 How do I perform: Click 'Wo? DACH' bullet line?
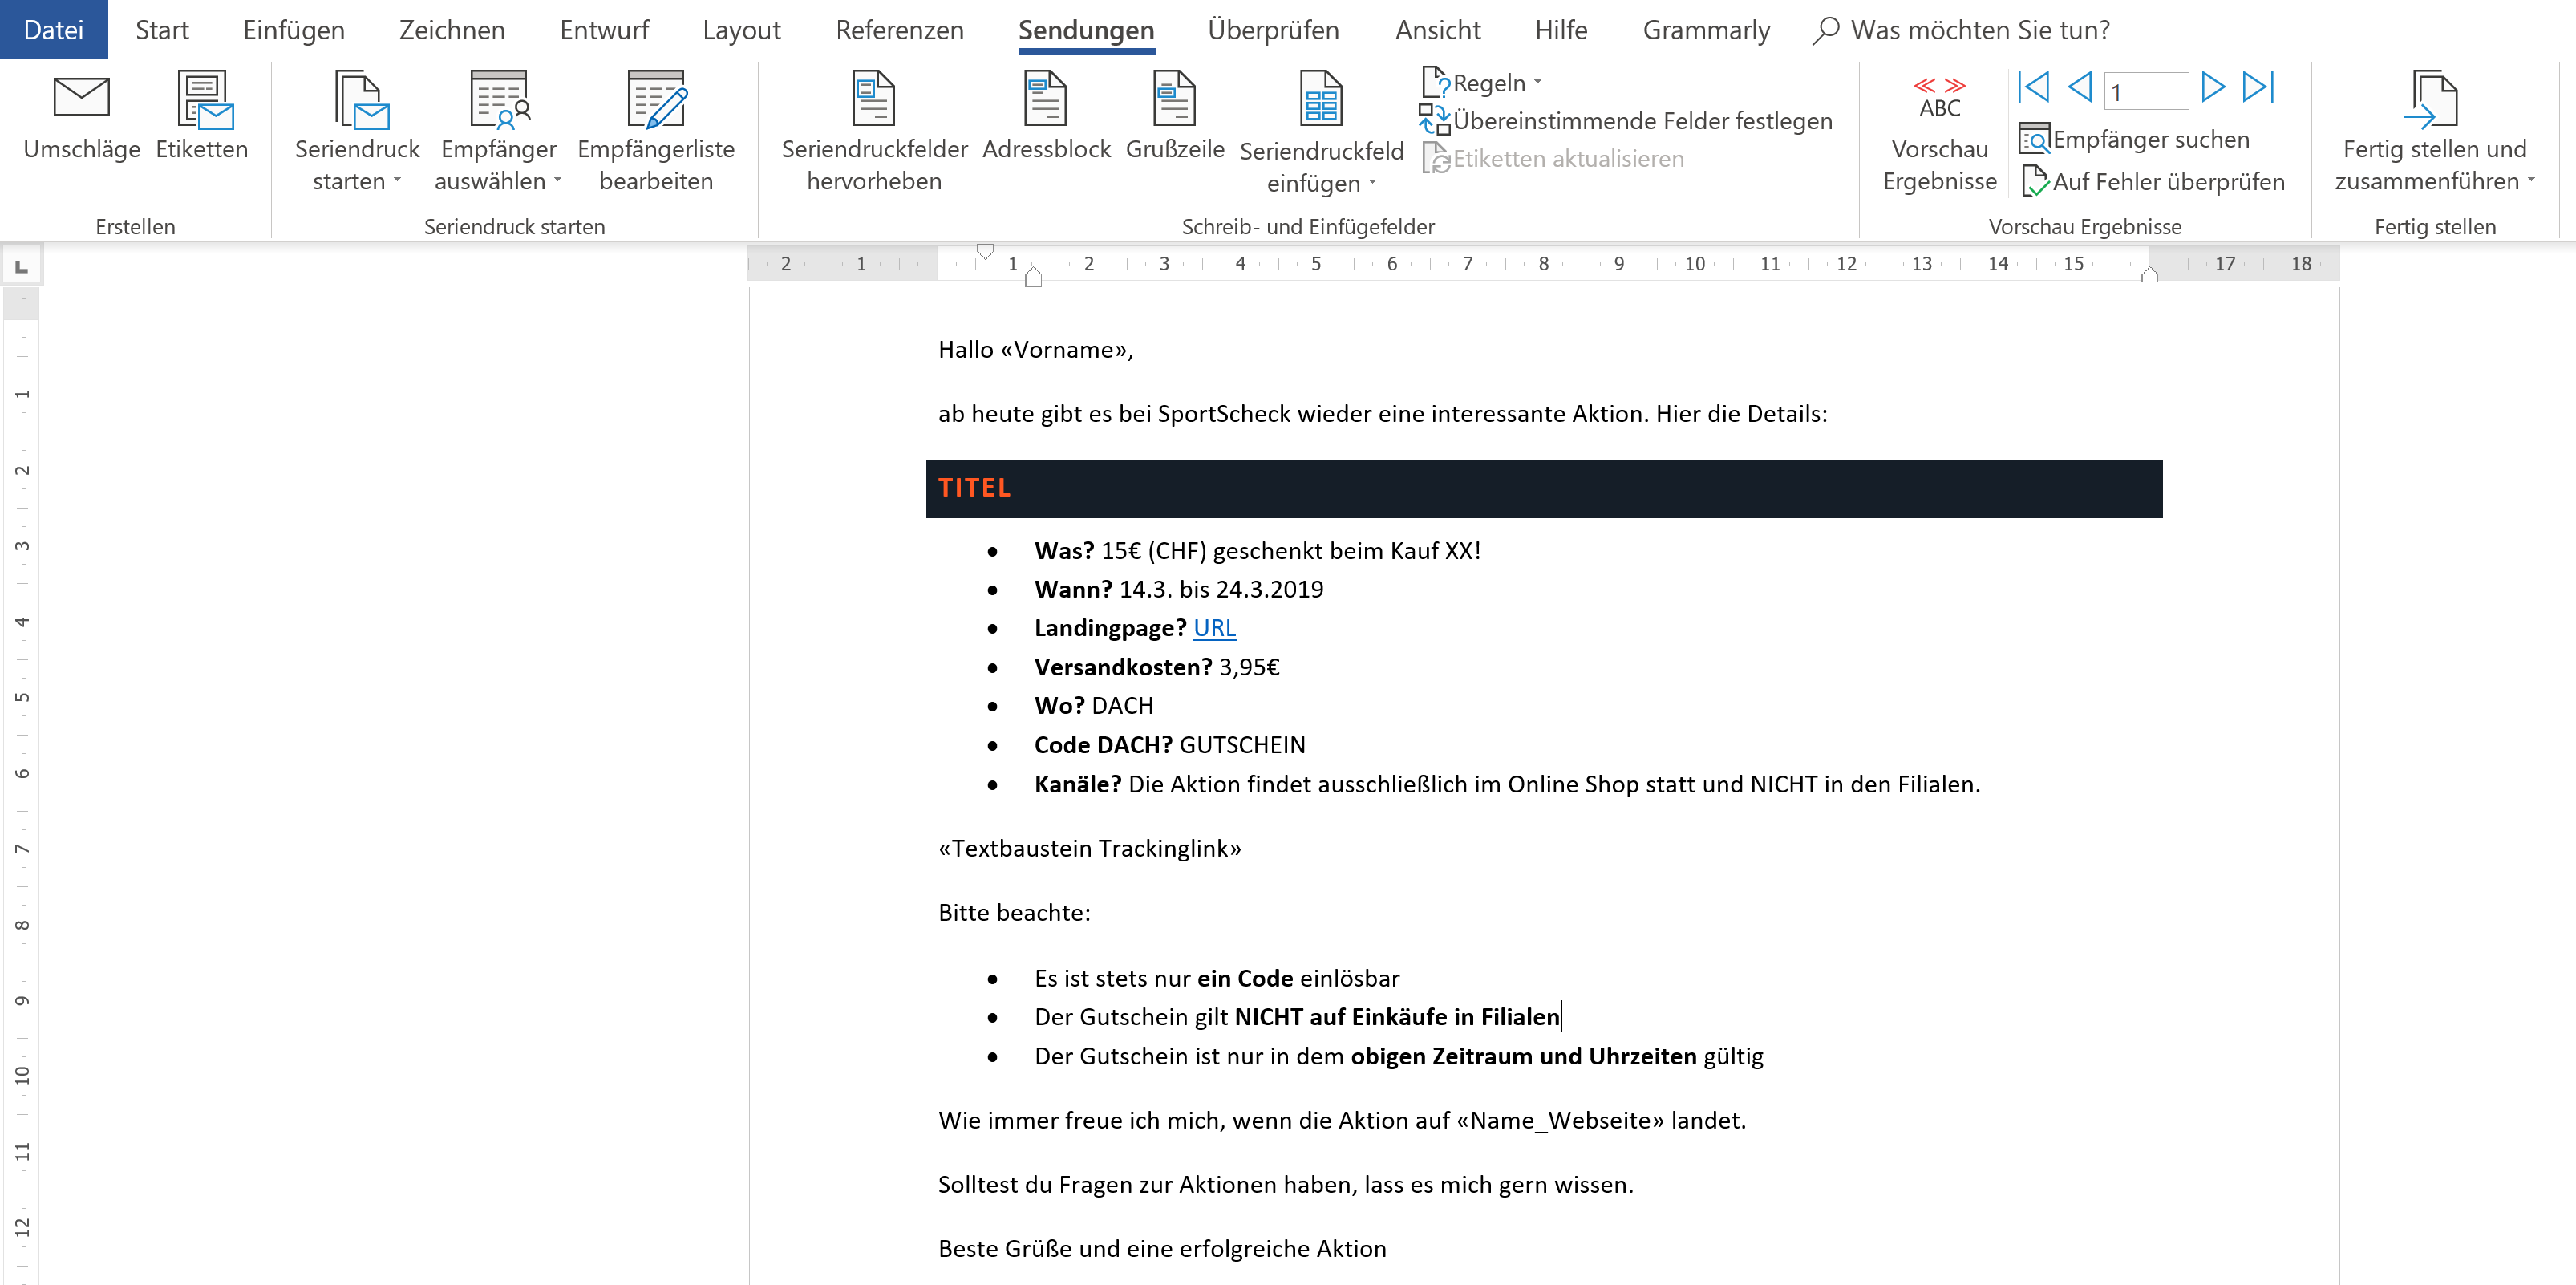coord(1093,706)
